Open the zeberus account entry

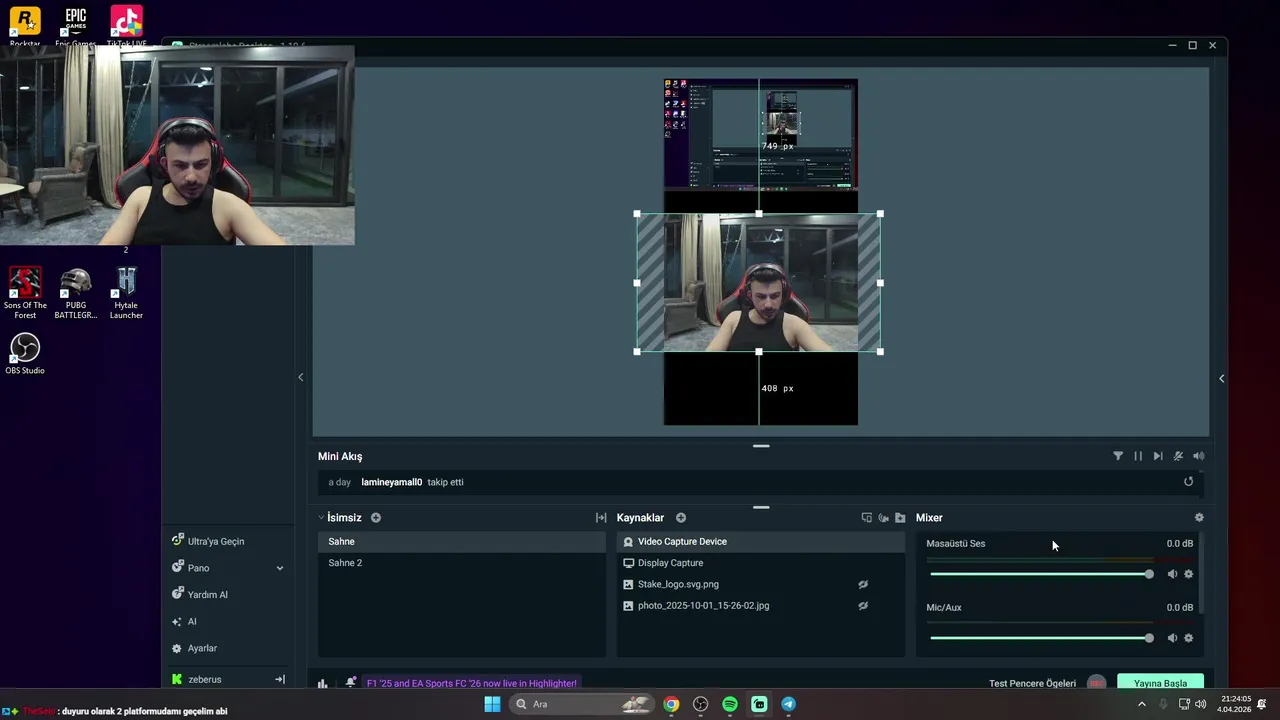197,679
